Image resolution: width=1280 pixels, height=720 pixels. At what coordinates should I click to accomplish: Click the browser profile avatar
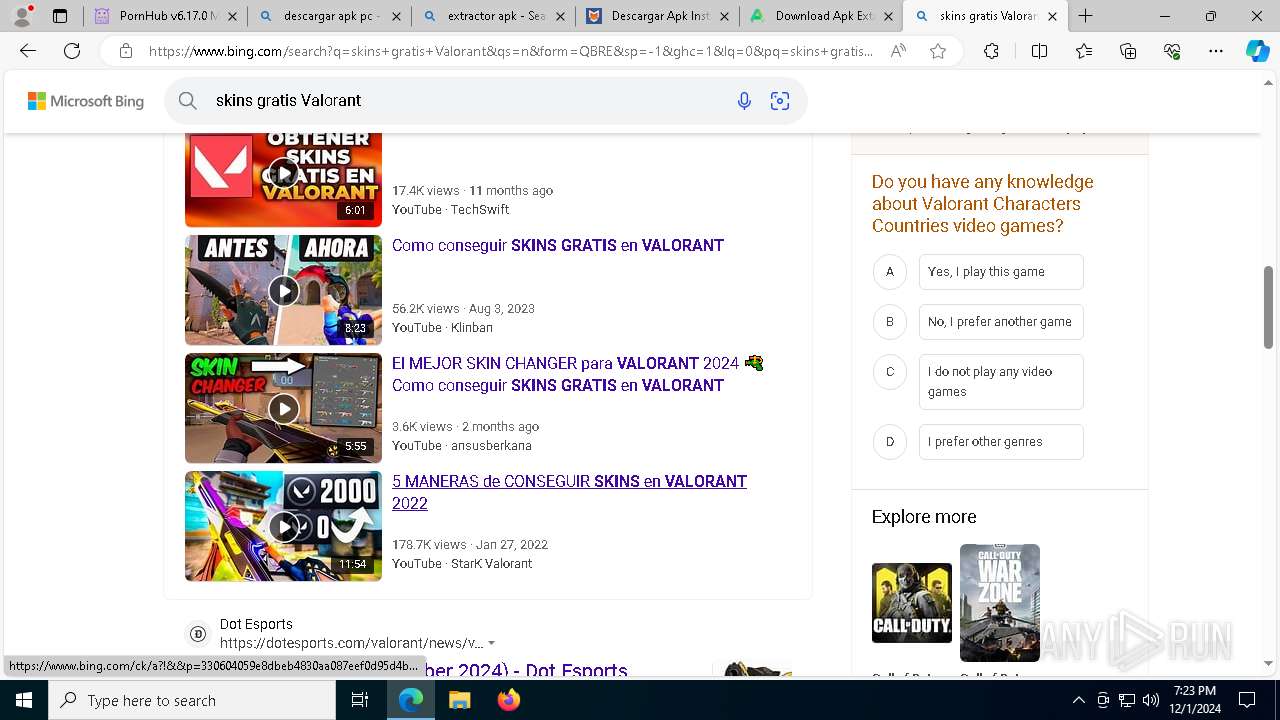pyautogui.click(x=22, y=16)
